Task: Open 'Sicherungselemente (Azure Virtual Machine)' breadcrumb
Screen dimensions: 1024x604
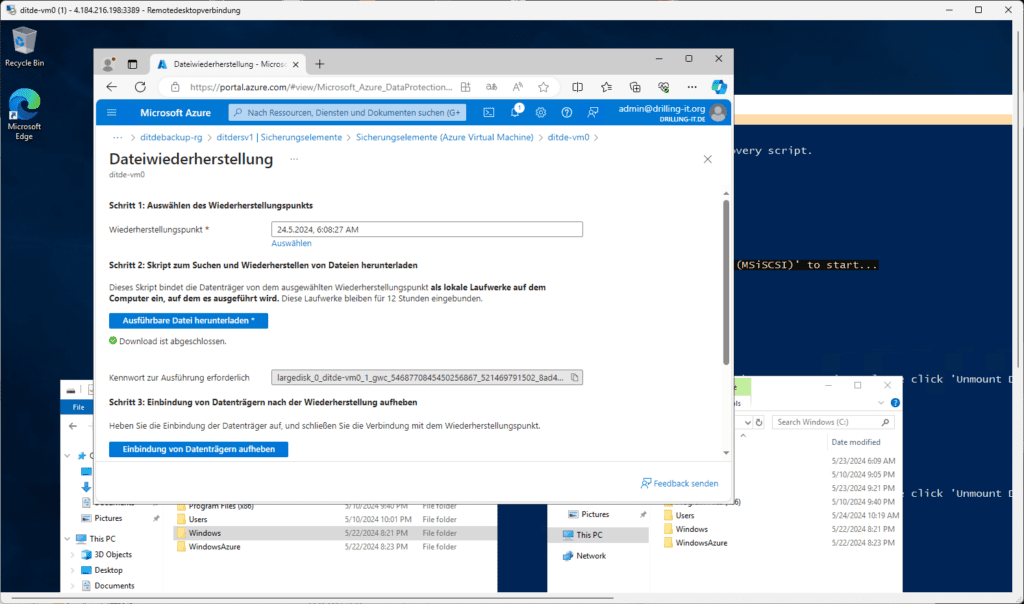Action: 445,137
